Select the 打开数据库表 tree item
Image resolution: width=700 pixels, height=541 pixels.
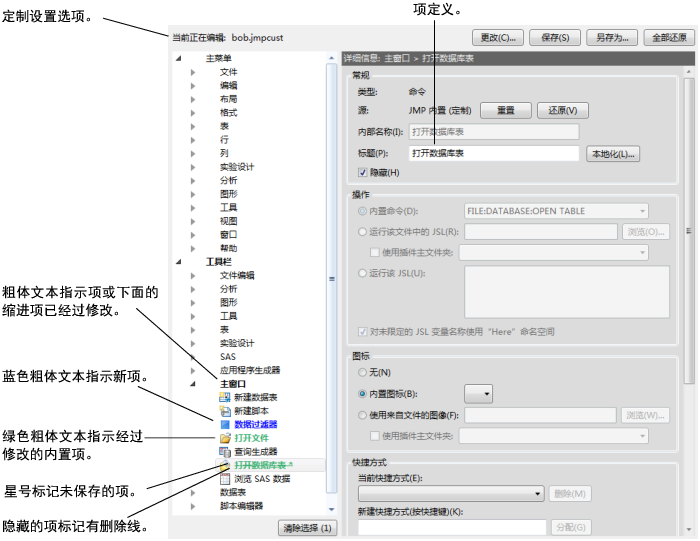point(263,465)
